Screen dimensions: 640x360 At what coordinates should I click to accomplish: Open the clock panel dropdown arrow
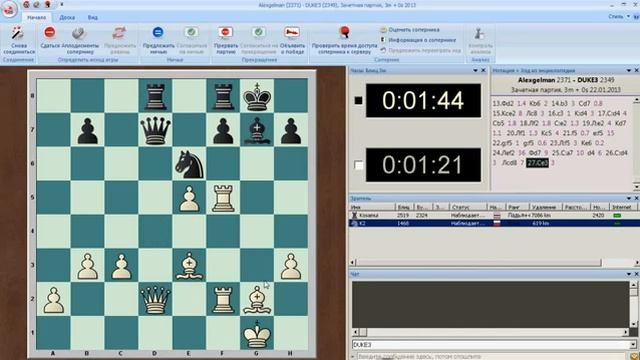pos(475,71)
